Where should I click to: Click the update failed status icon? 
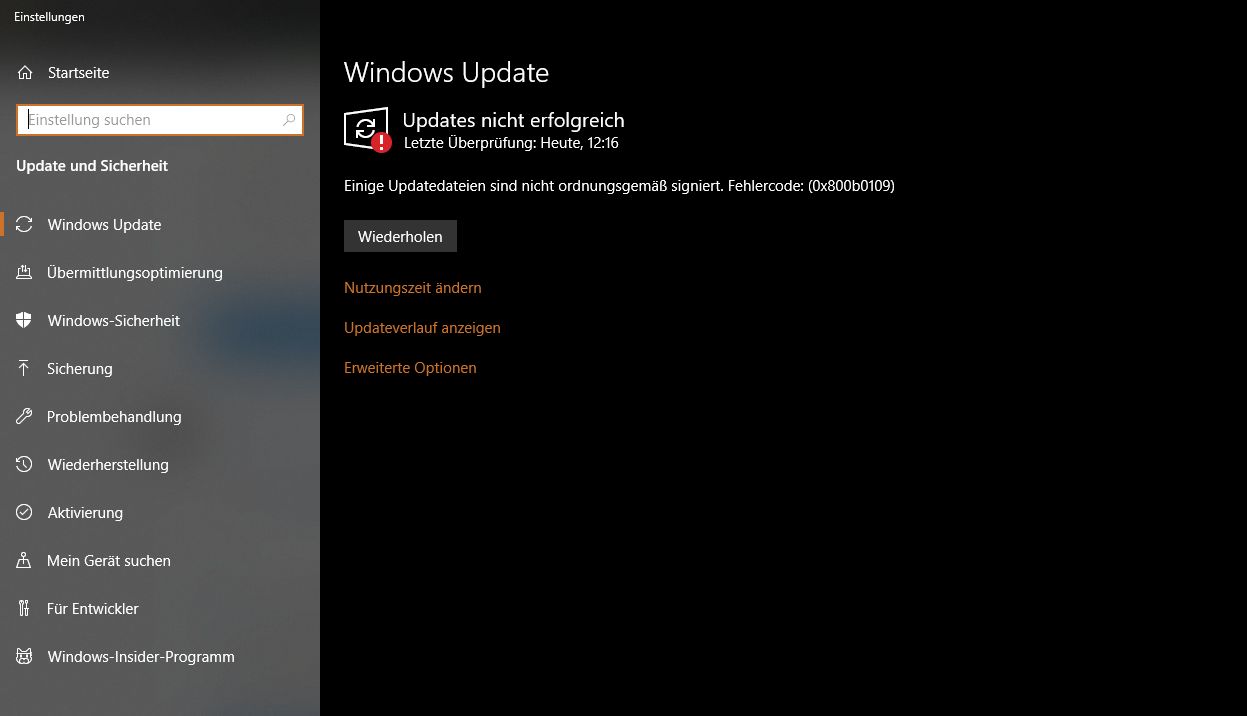pos(367,129)
